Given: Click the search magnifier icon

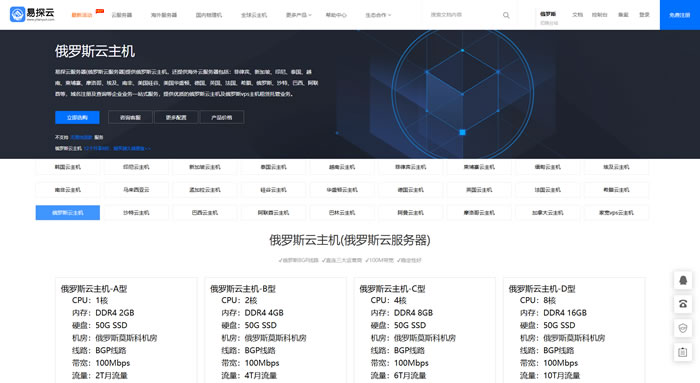Looking at the screenshot, I should pos(506,15).
